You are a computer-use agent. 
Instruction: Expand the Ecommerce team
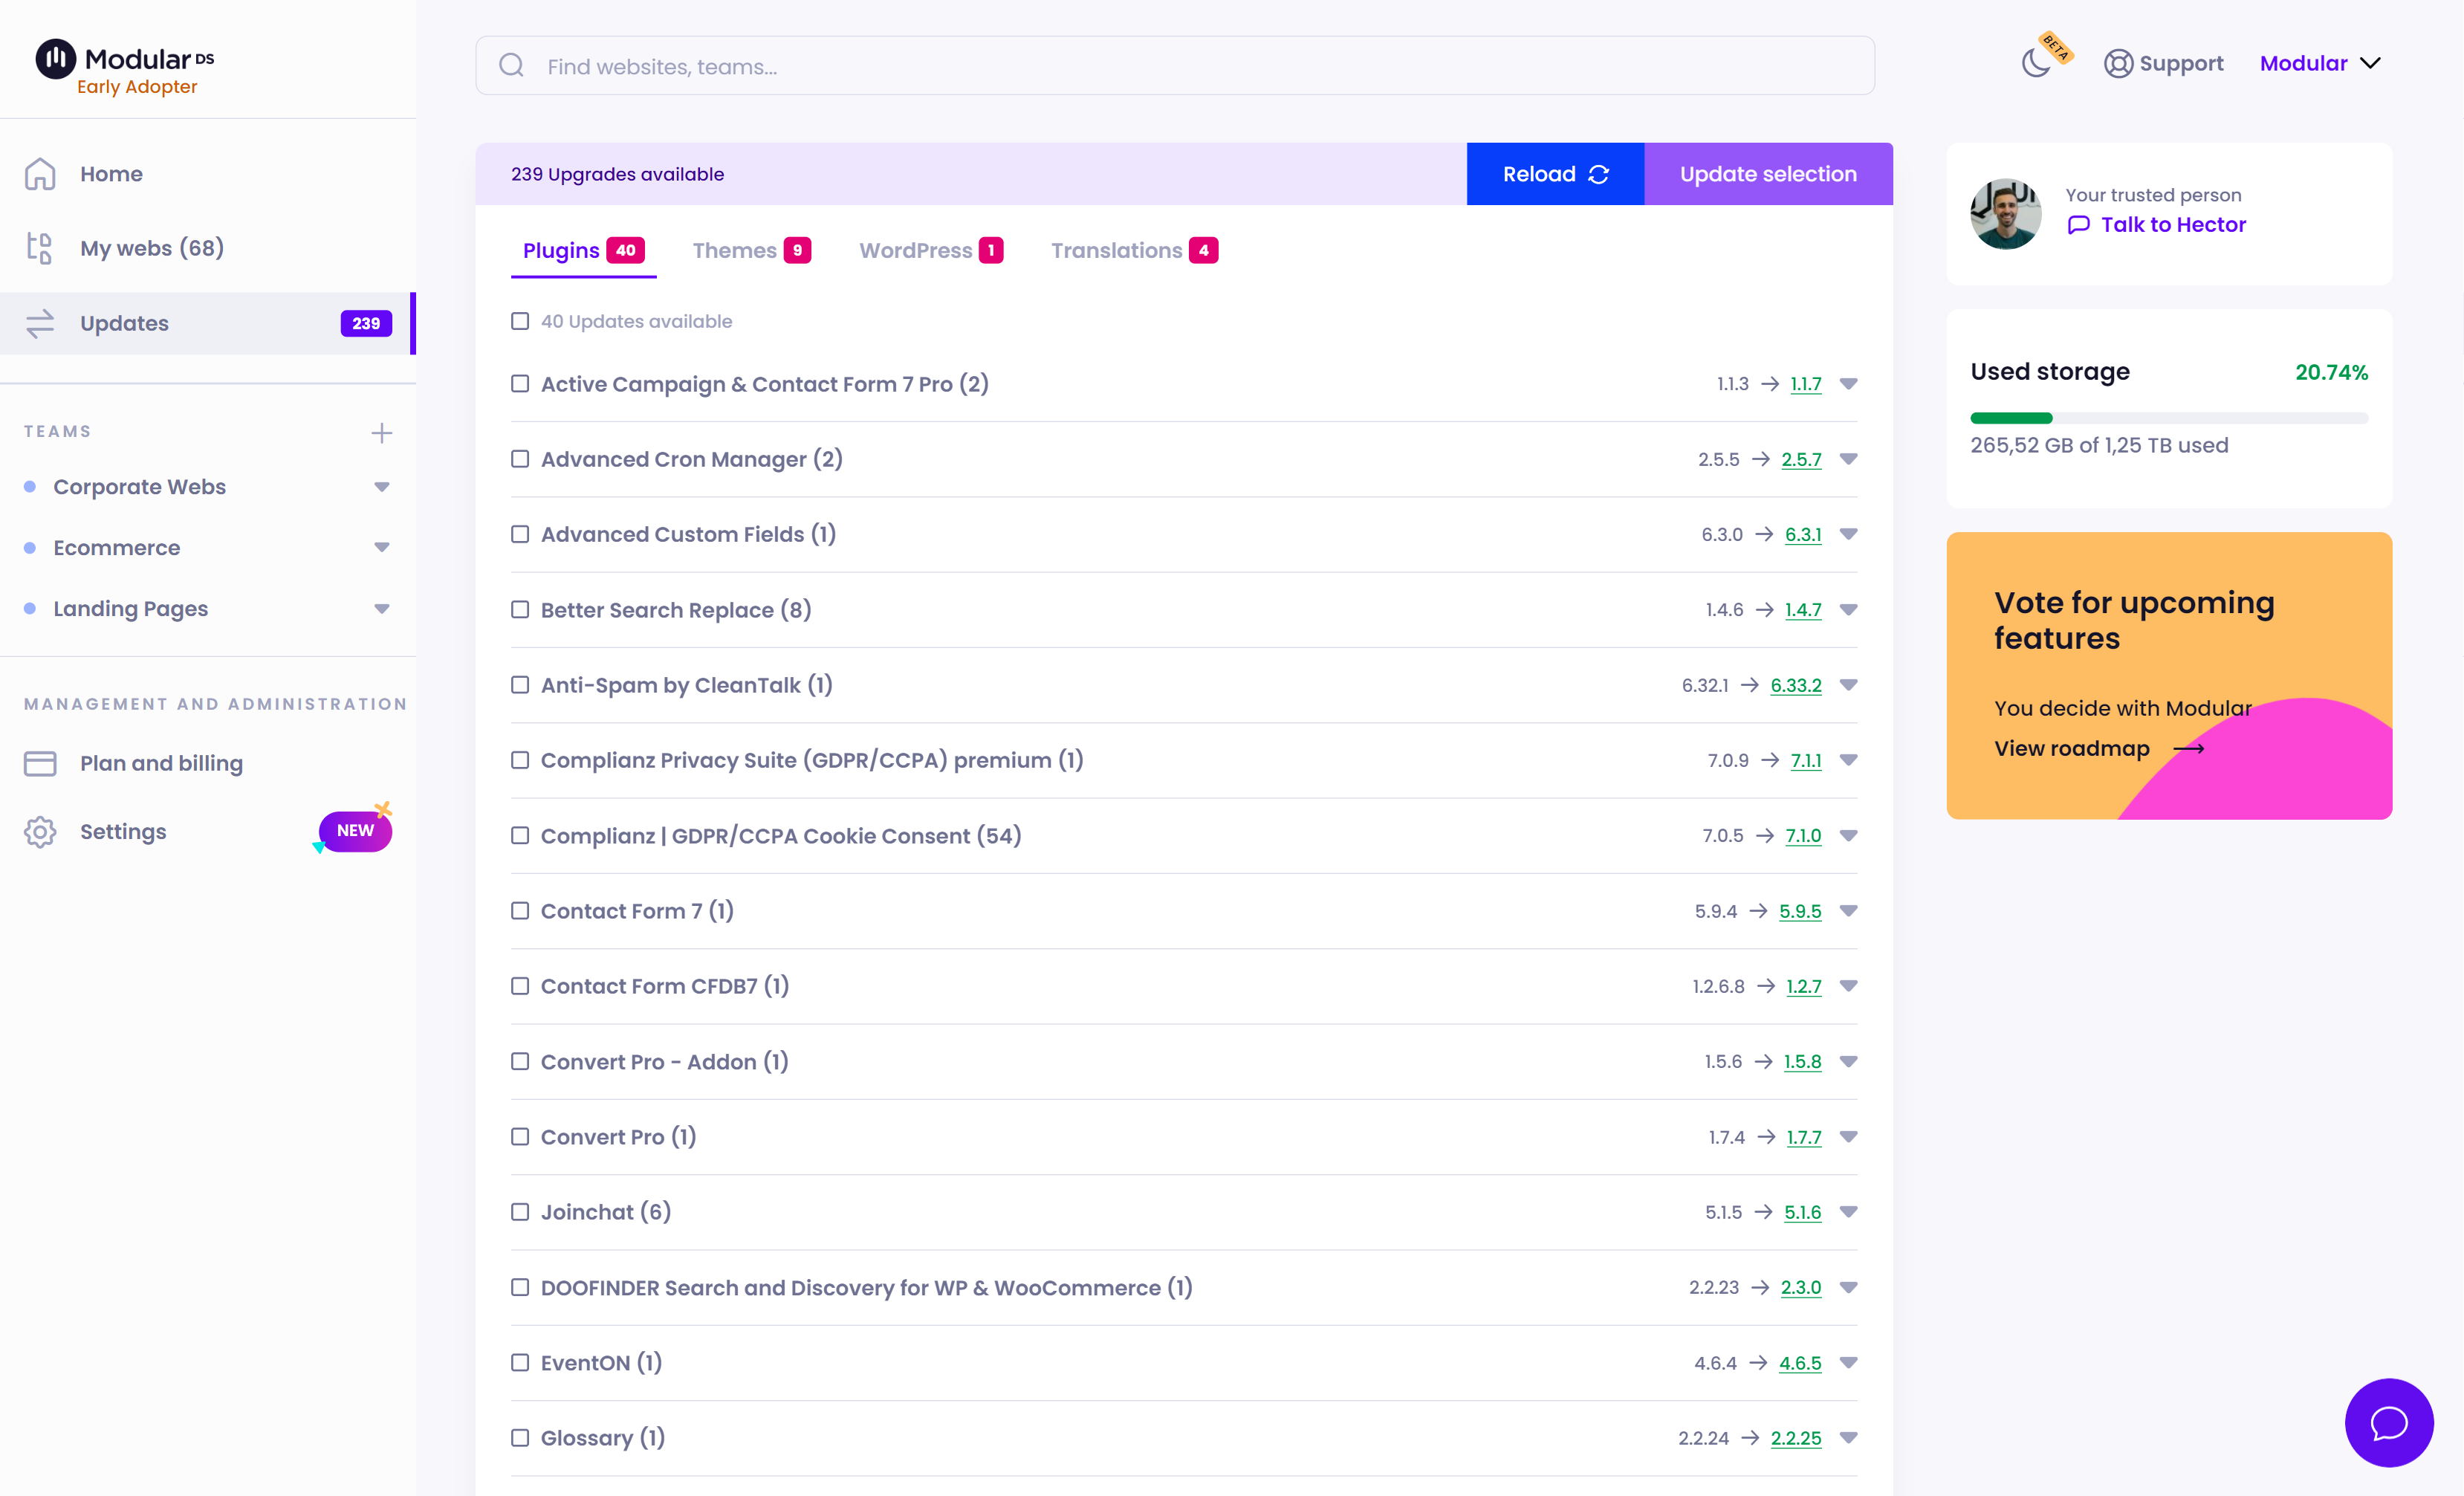(x=381, y=548)
